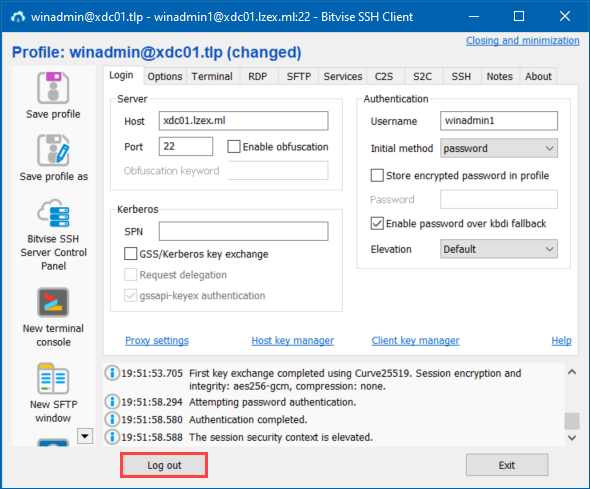Select the S2C tab
This screenshot has width=590, height=489.
coord(423,76)
